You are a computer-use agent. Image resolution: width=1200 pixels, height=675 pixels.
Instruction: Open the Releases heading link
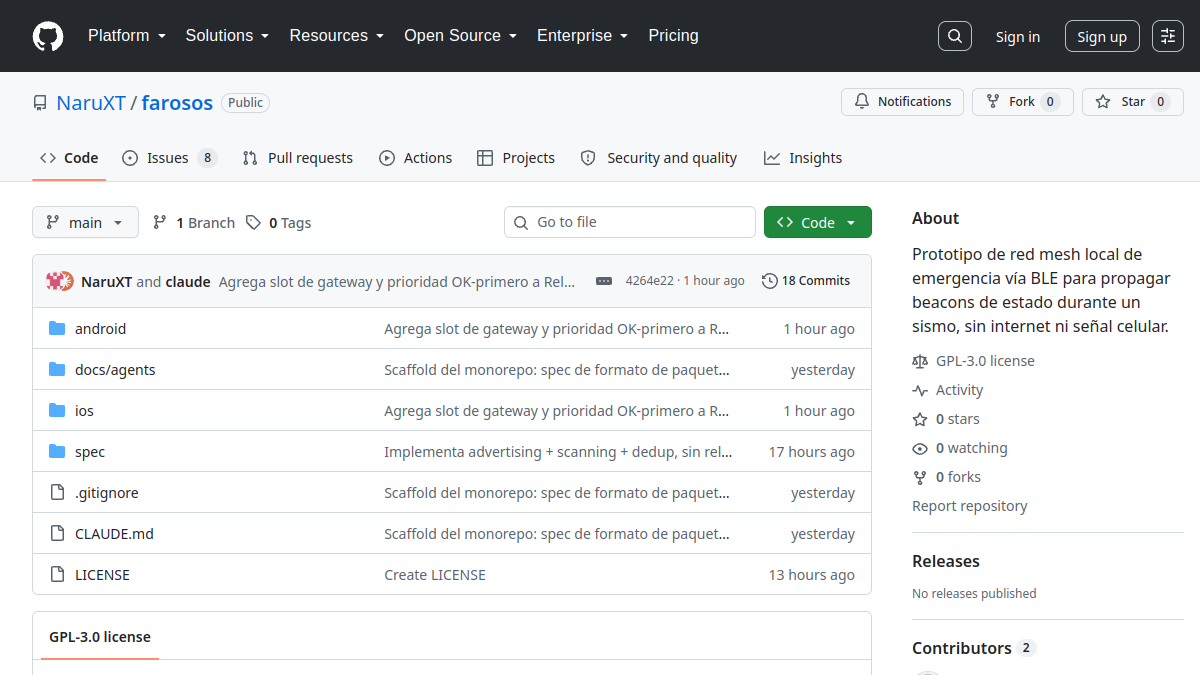click(946, 561)
